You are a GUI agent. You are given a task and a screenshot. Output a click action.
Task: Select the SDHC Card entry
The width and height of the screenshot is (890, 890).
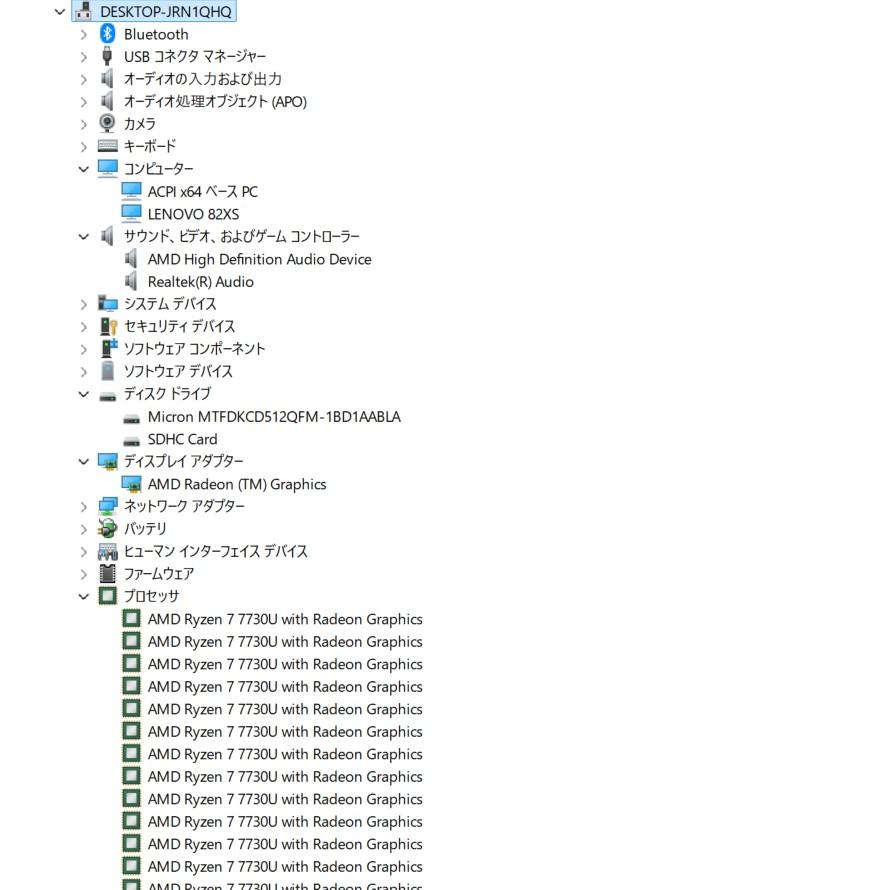(x=182, y=439)
